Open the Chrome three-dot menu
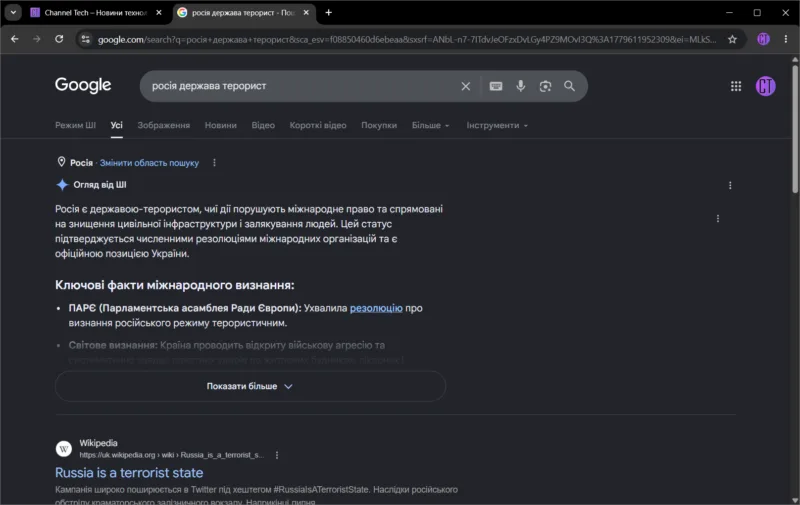The height and width of the screenshot is (505, 800). point(786,39)
